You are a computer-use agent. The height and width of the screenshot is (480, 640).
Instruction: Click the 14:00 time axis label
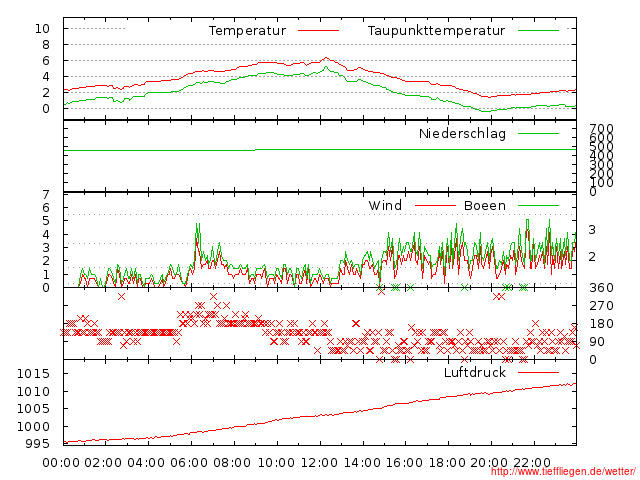click(362, 463)
